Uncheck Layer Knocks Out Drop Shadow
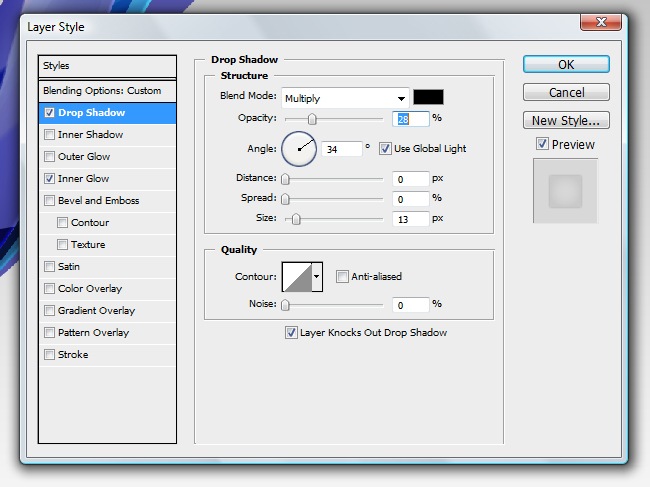 point(292,332)
